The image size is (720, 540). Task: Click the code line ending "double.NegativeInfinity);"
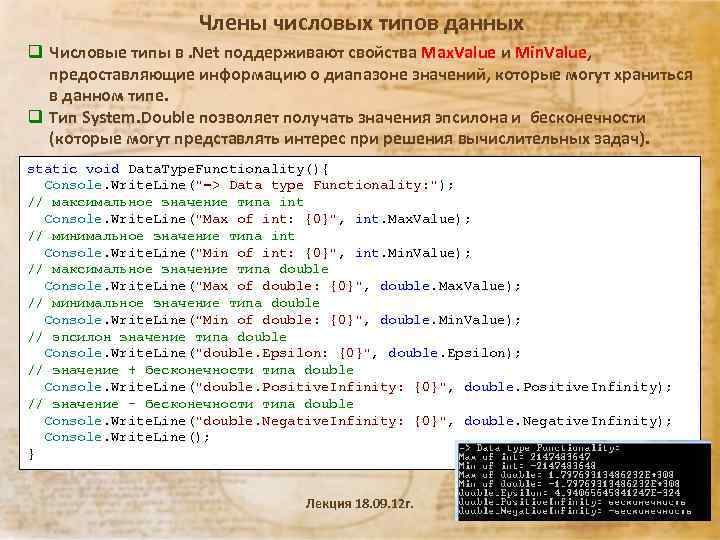click(358, 421)
